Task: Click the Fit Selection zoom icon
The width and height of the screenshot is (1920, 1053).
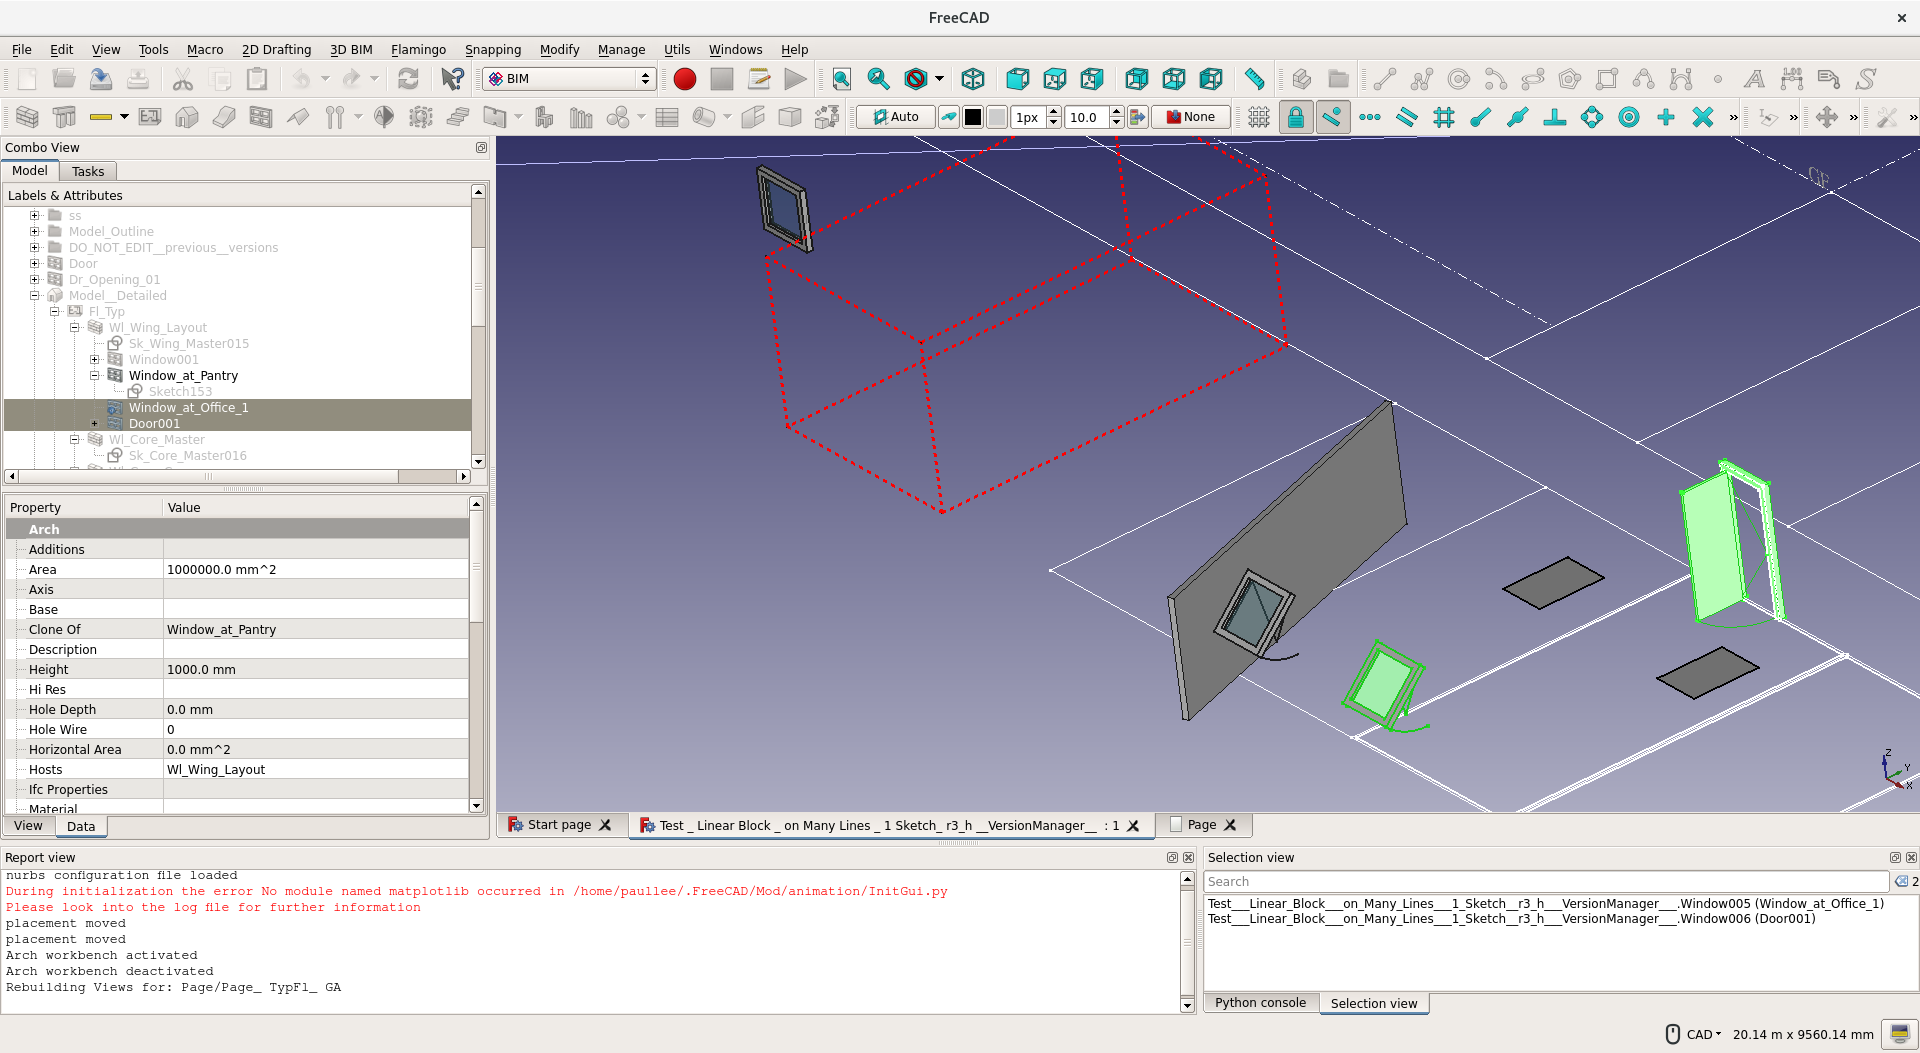Action: point(879,79)
